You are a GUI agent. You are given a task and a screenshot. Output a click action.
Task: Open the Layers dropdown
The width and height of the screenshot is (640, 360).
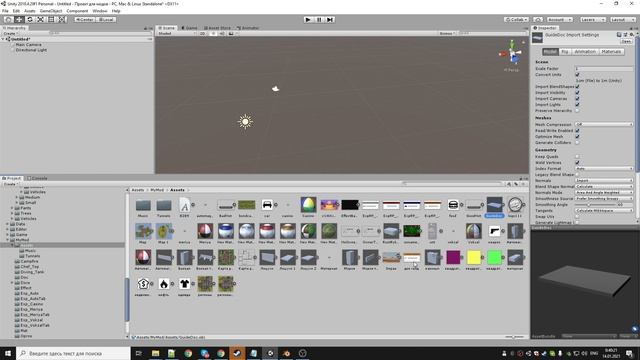point(592,19)
